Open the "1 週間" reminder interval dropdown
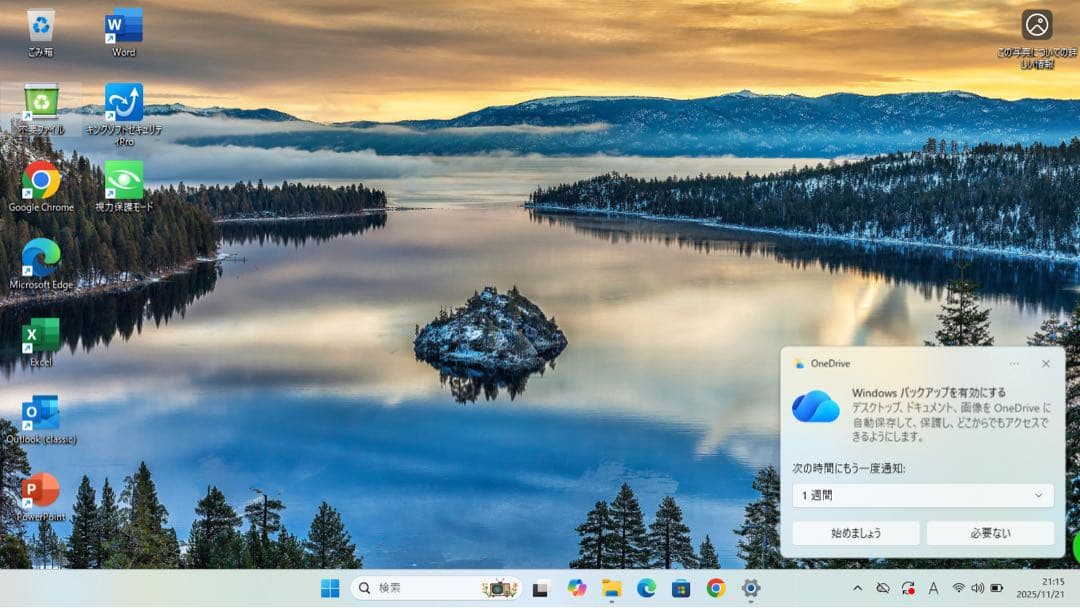1080x608 pixels. point(920,495)
